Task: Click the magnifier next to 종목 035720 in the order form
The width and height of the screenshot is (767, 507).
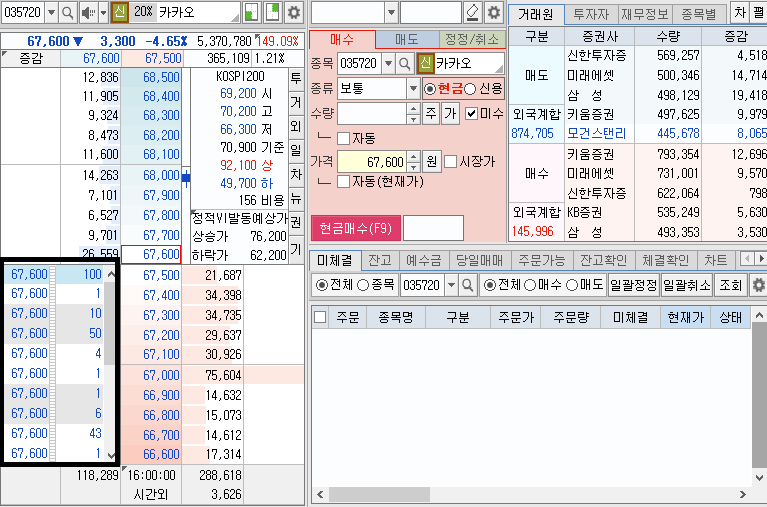Action: (405, 64)
